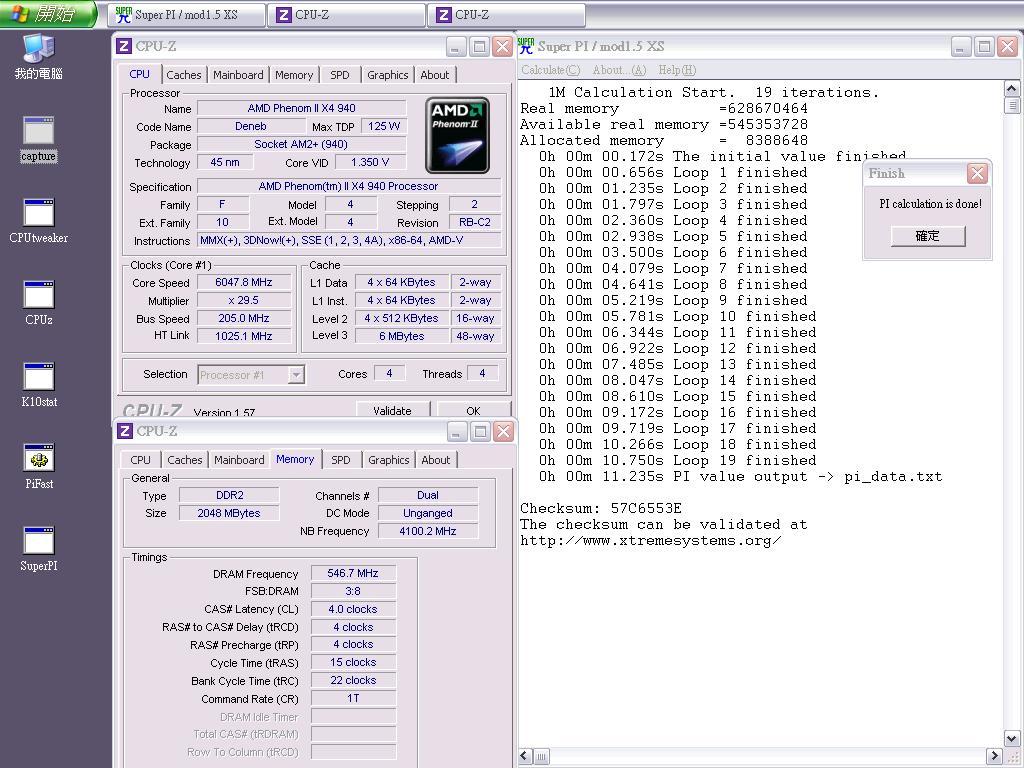1024x768 pixels.
Task: Click the bottom CPU-Z window title icon
Action: click(125, 431)
